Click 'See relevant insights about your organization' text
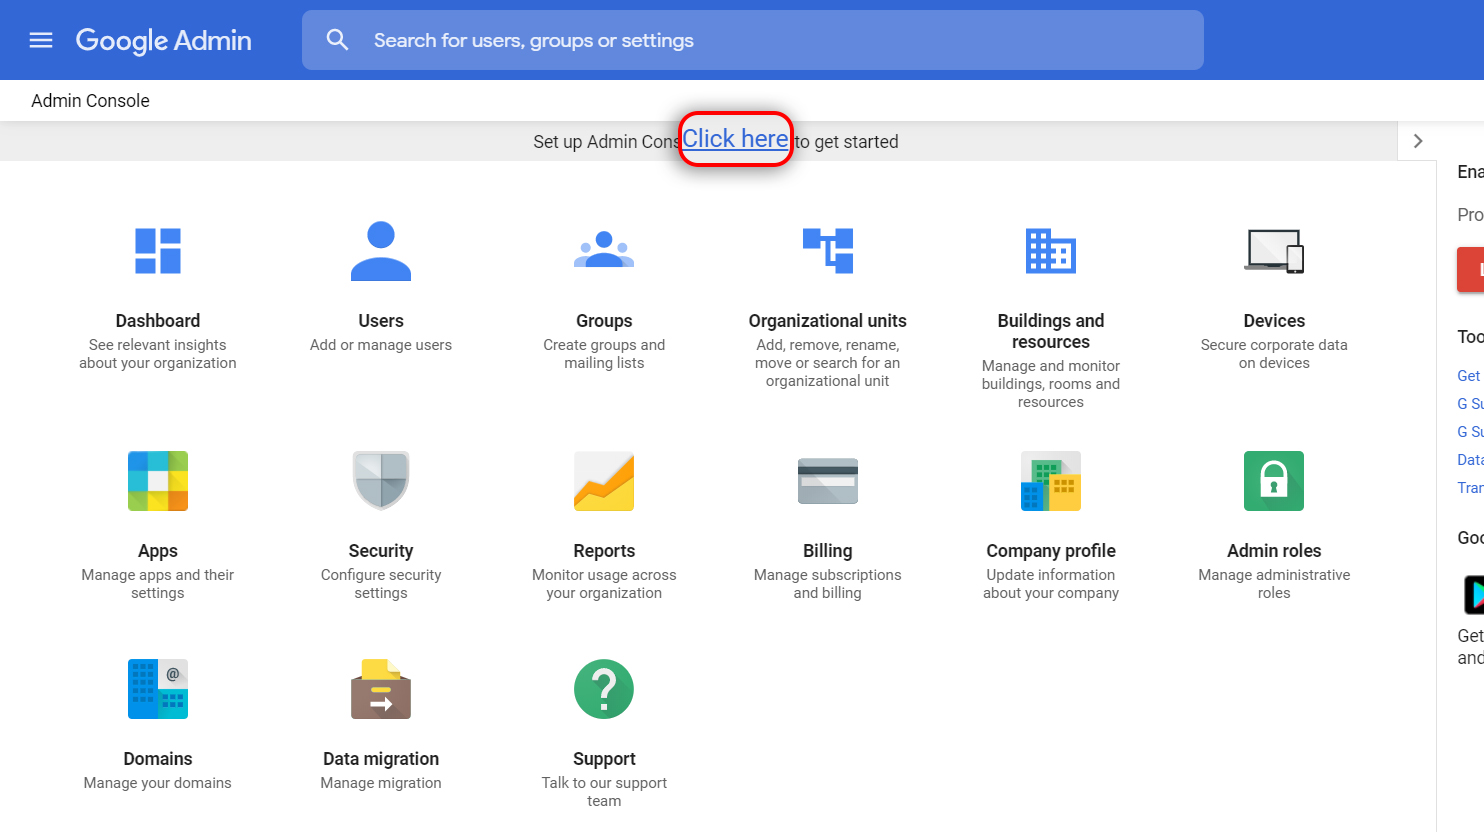1484x832 pixels. pyautogui.click(x=158, y=354)
